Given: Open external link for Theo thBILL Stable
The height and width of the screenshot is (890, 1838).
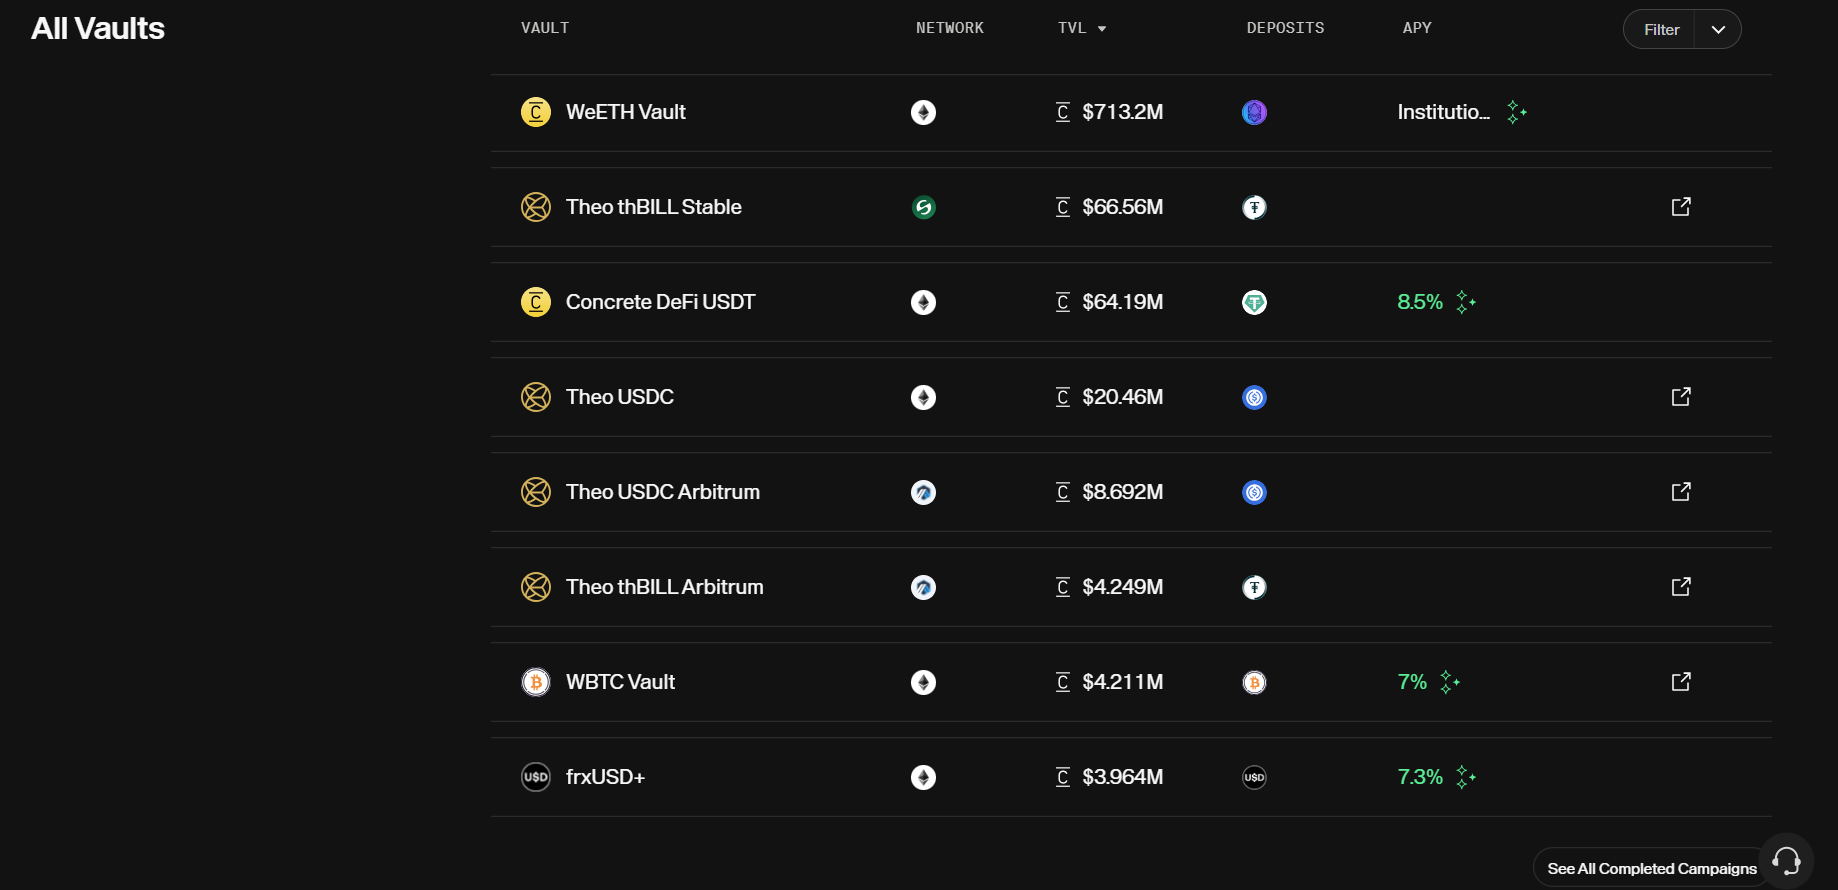Looking at the screenshot, I should point(1681,207).
